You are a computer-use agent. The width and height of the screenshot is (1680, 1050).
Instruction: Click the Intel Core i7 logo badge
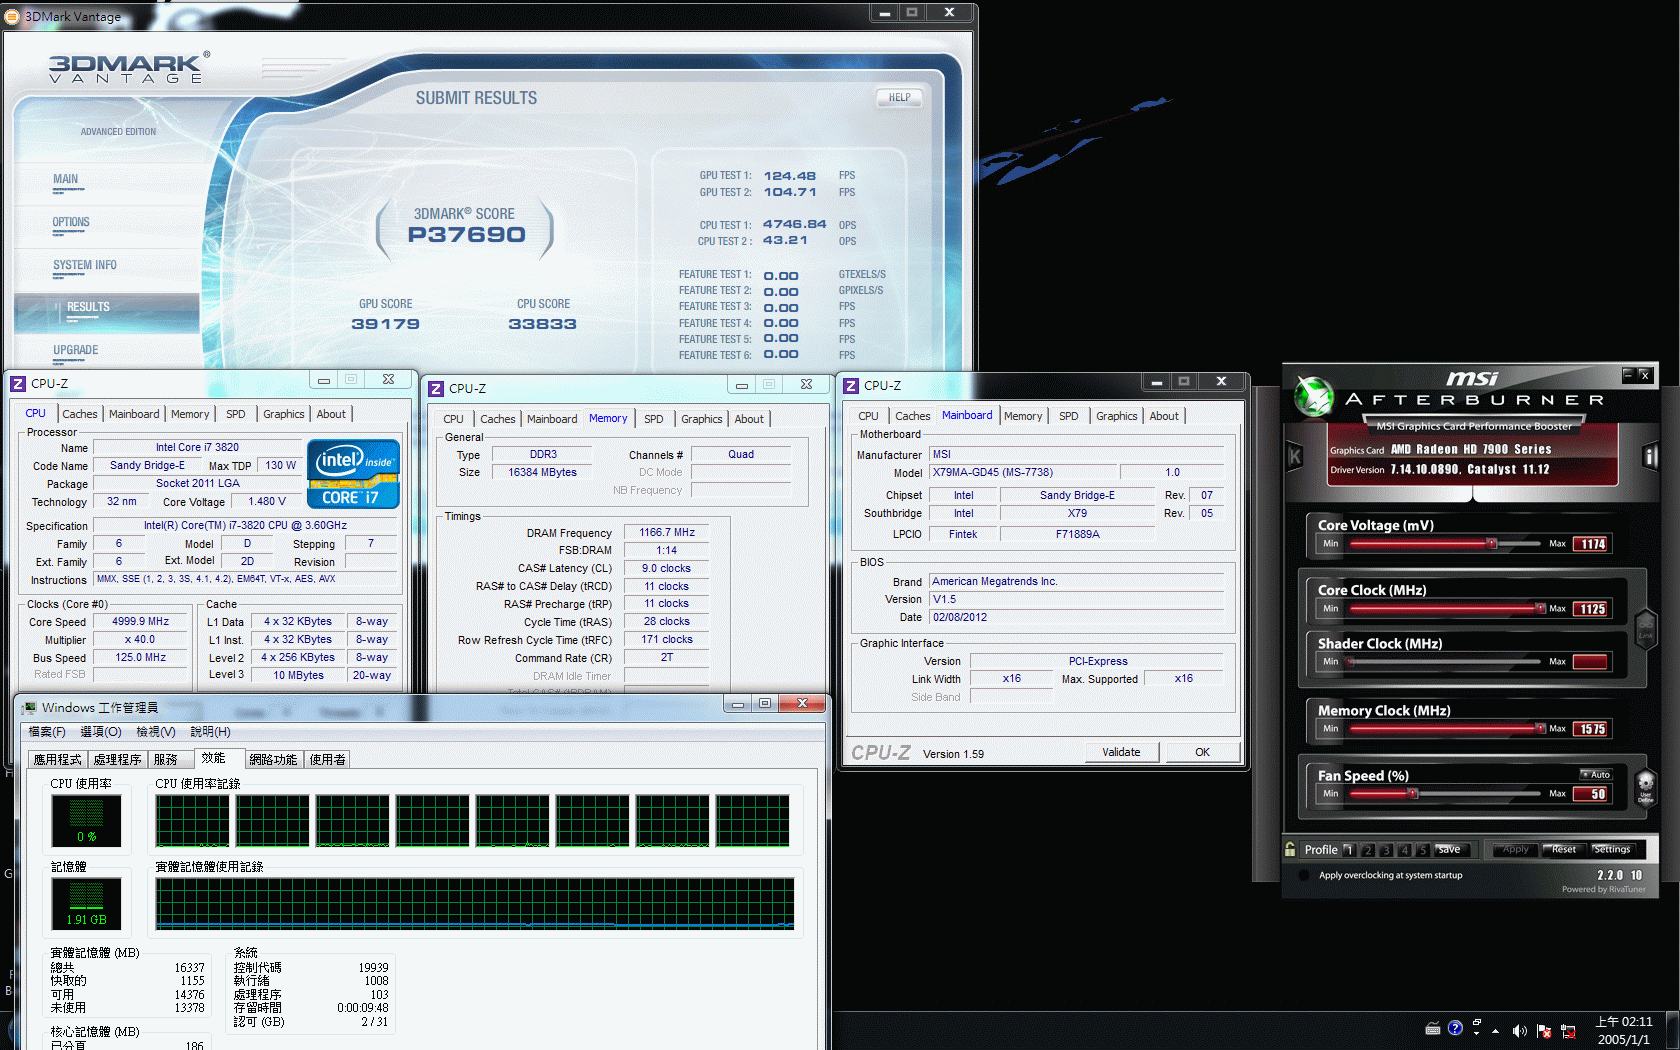tap(353, 474)
